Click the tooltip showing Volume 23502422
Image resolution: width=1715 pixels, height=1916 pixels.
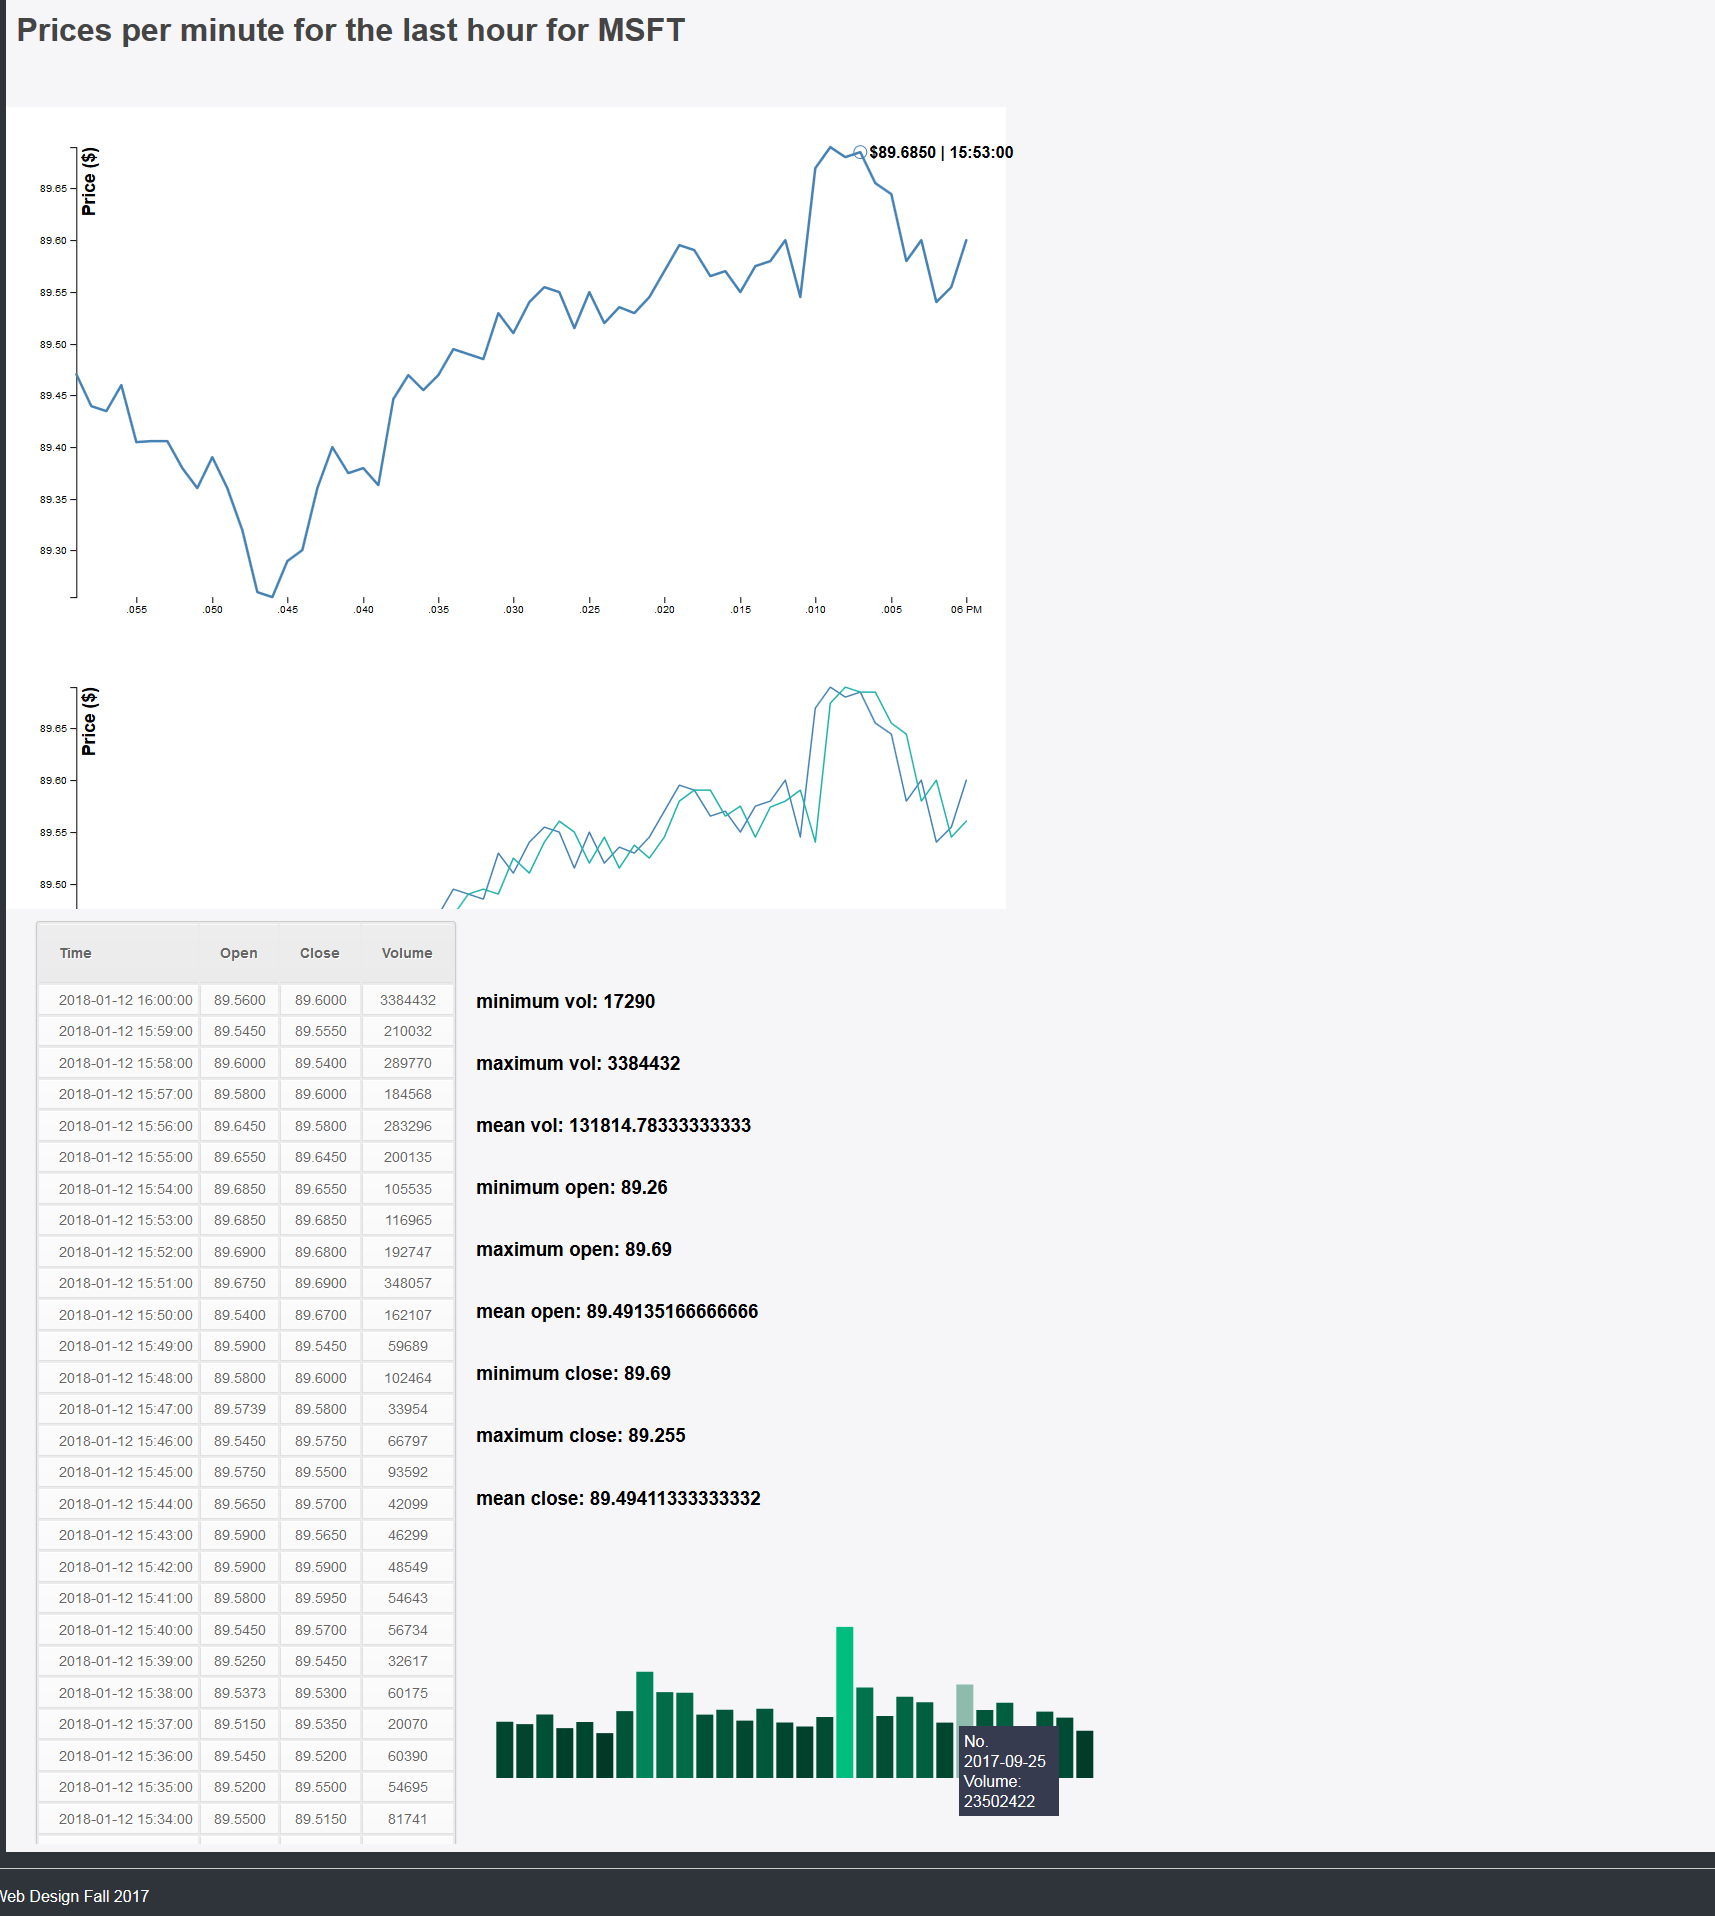tap(1008, 1771)
